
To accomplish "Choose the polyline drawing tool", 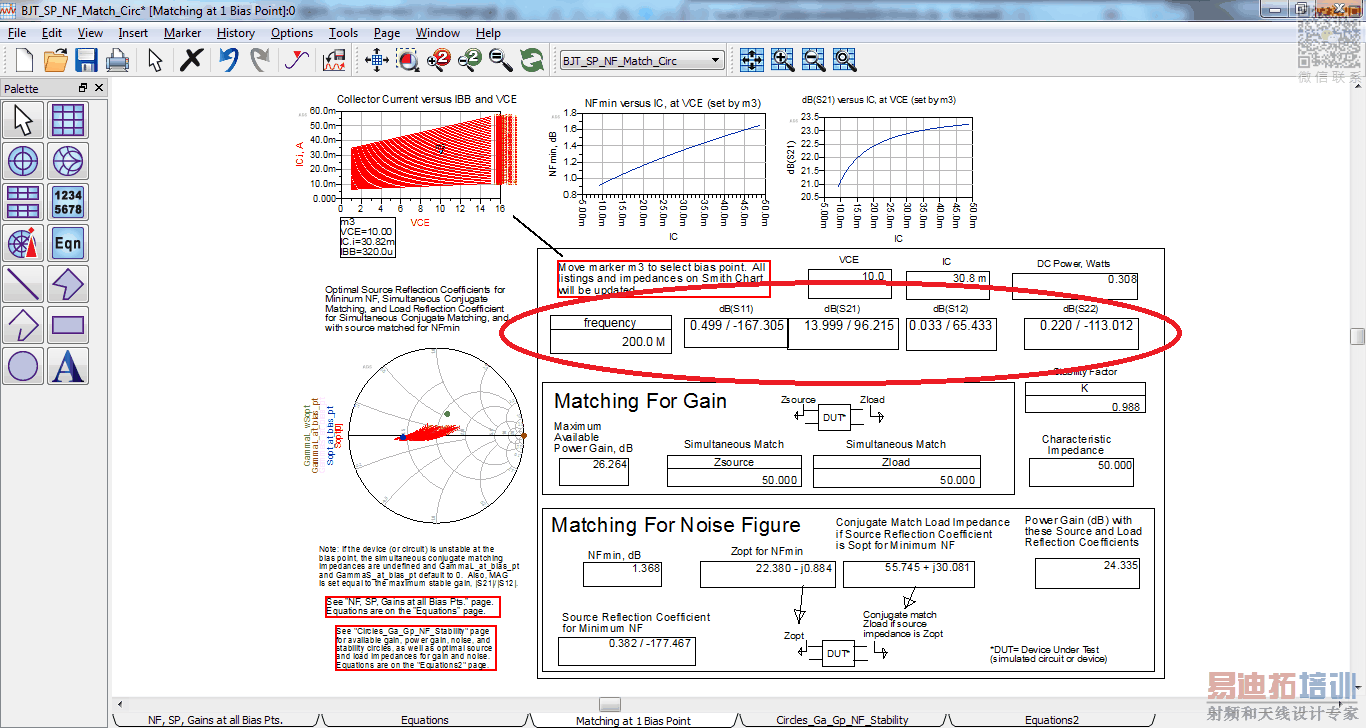I will tap(24, 325).
